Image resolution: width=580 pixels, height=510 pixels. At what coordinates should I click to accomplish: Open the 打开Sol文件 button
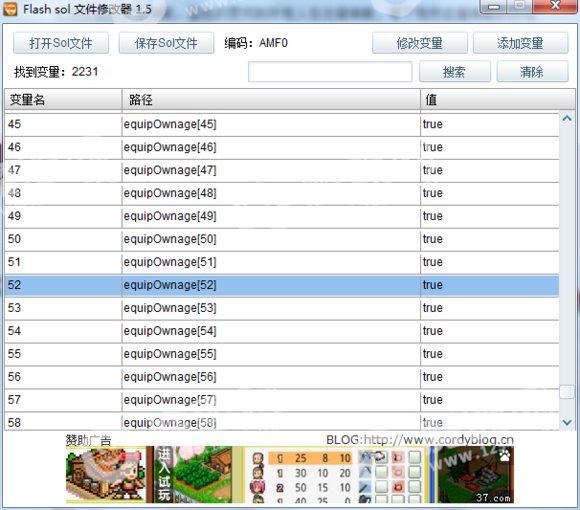point(61,43)
